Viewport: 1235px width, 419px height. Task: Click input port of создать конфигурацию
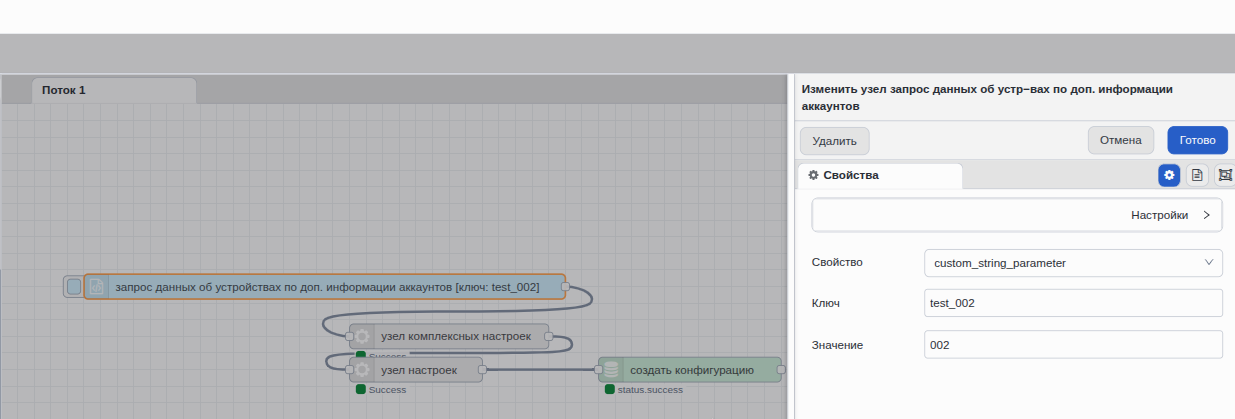pos(599,370)
